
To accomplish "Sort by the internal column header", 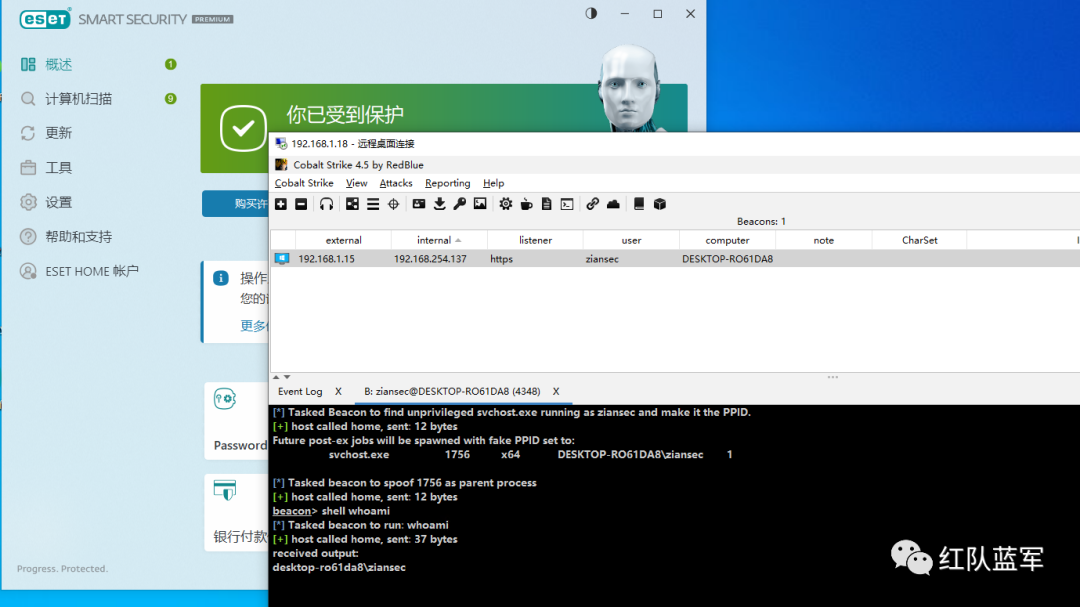I will click(x=439, y=240).
